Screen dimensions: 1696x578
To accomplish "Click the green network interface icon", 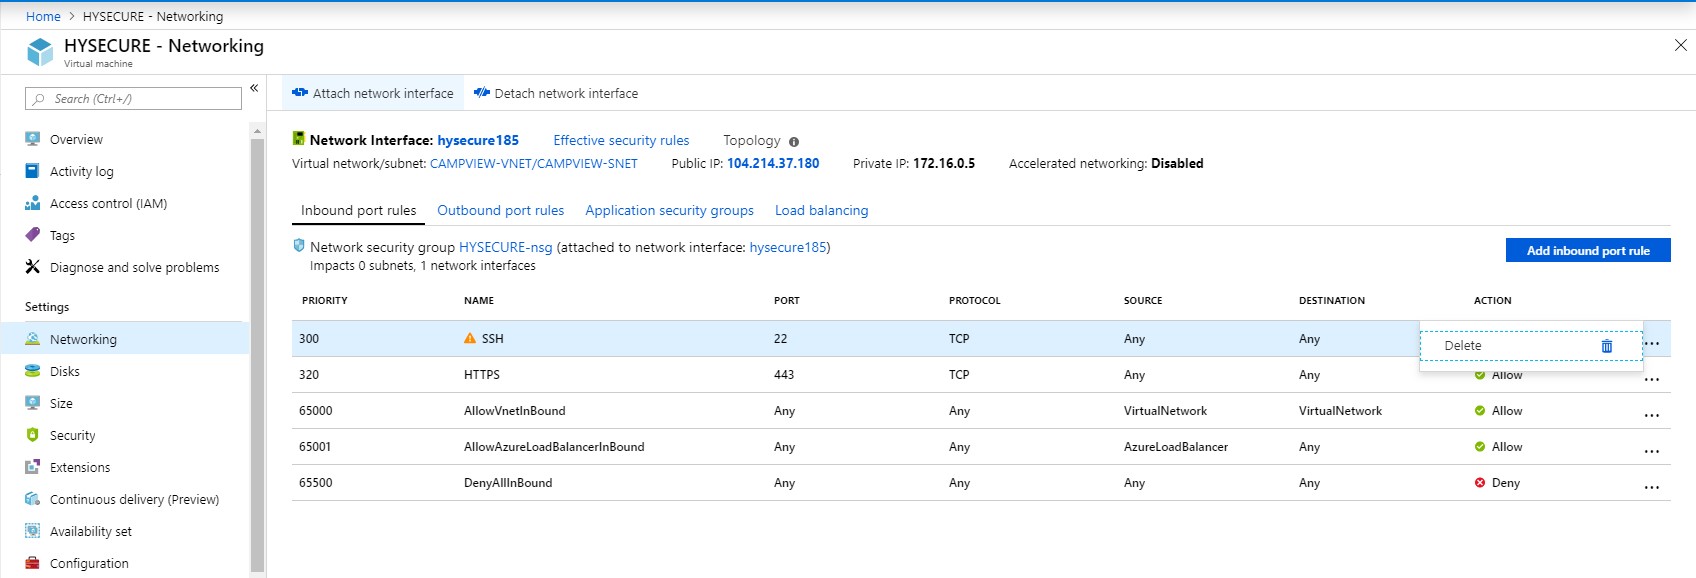I will 298,139.
